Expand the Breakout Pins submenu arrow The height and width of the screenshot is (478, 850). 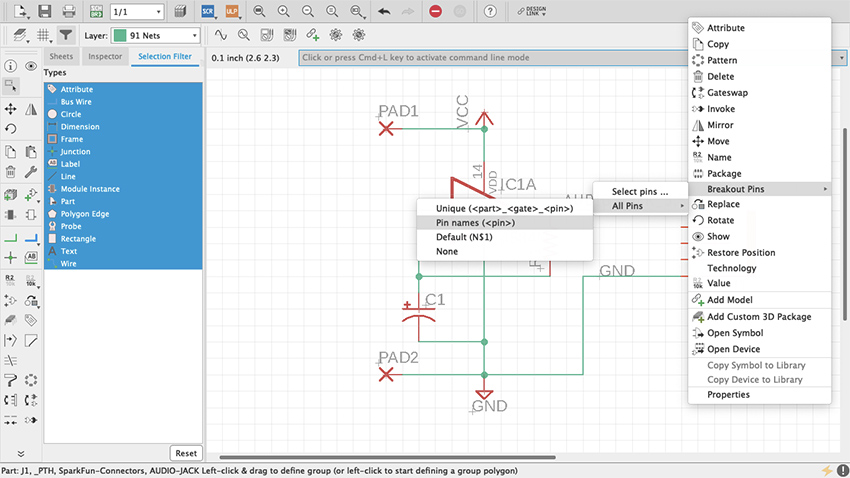click(x=825, y=189)
